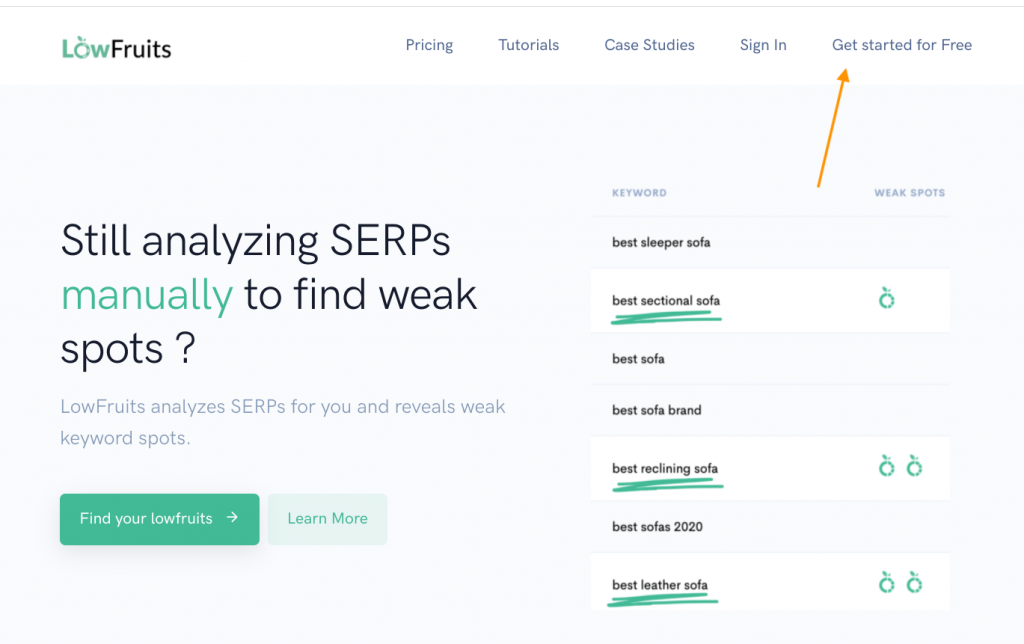This screenshot has width=1024, height=644.
Task: Click the WEAK SPOTS column header
Action: [910, 193]
